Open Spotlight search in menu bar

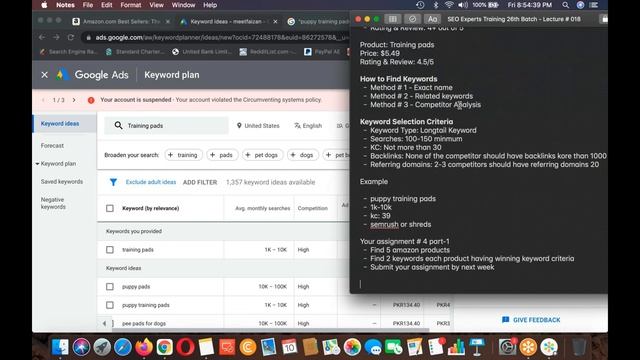pos(565,5)
